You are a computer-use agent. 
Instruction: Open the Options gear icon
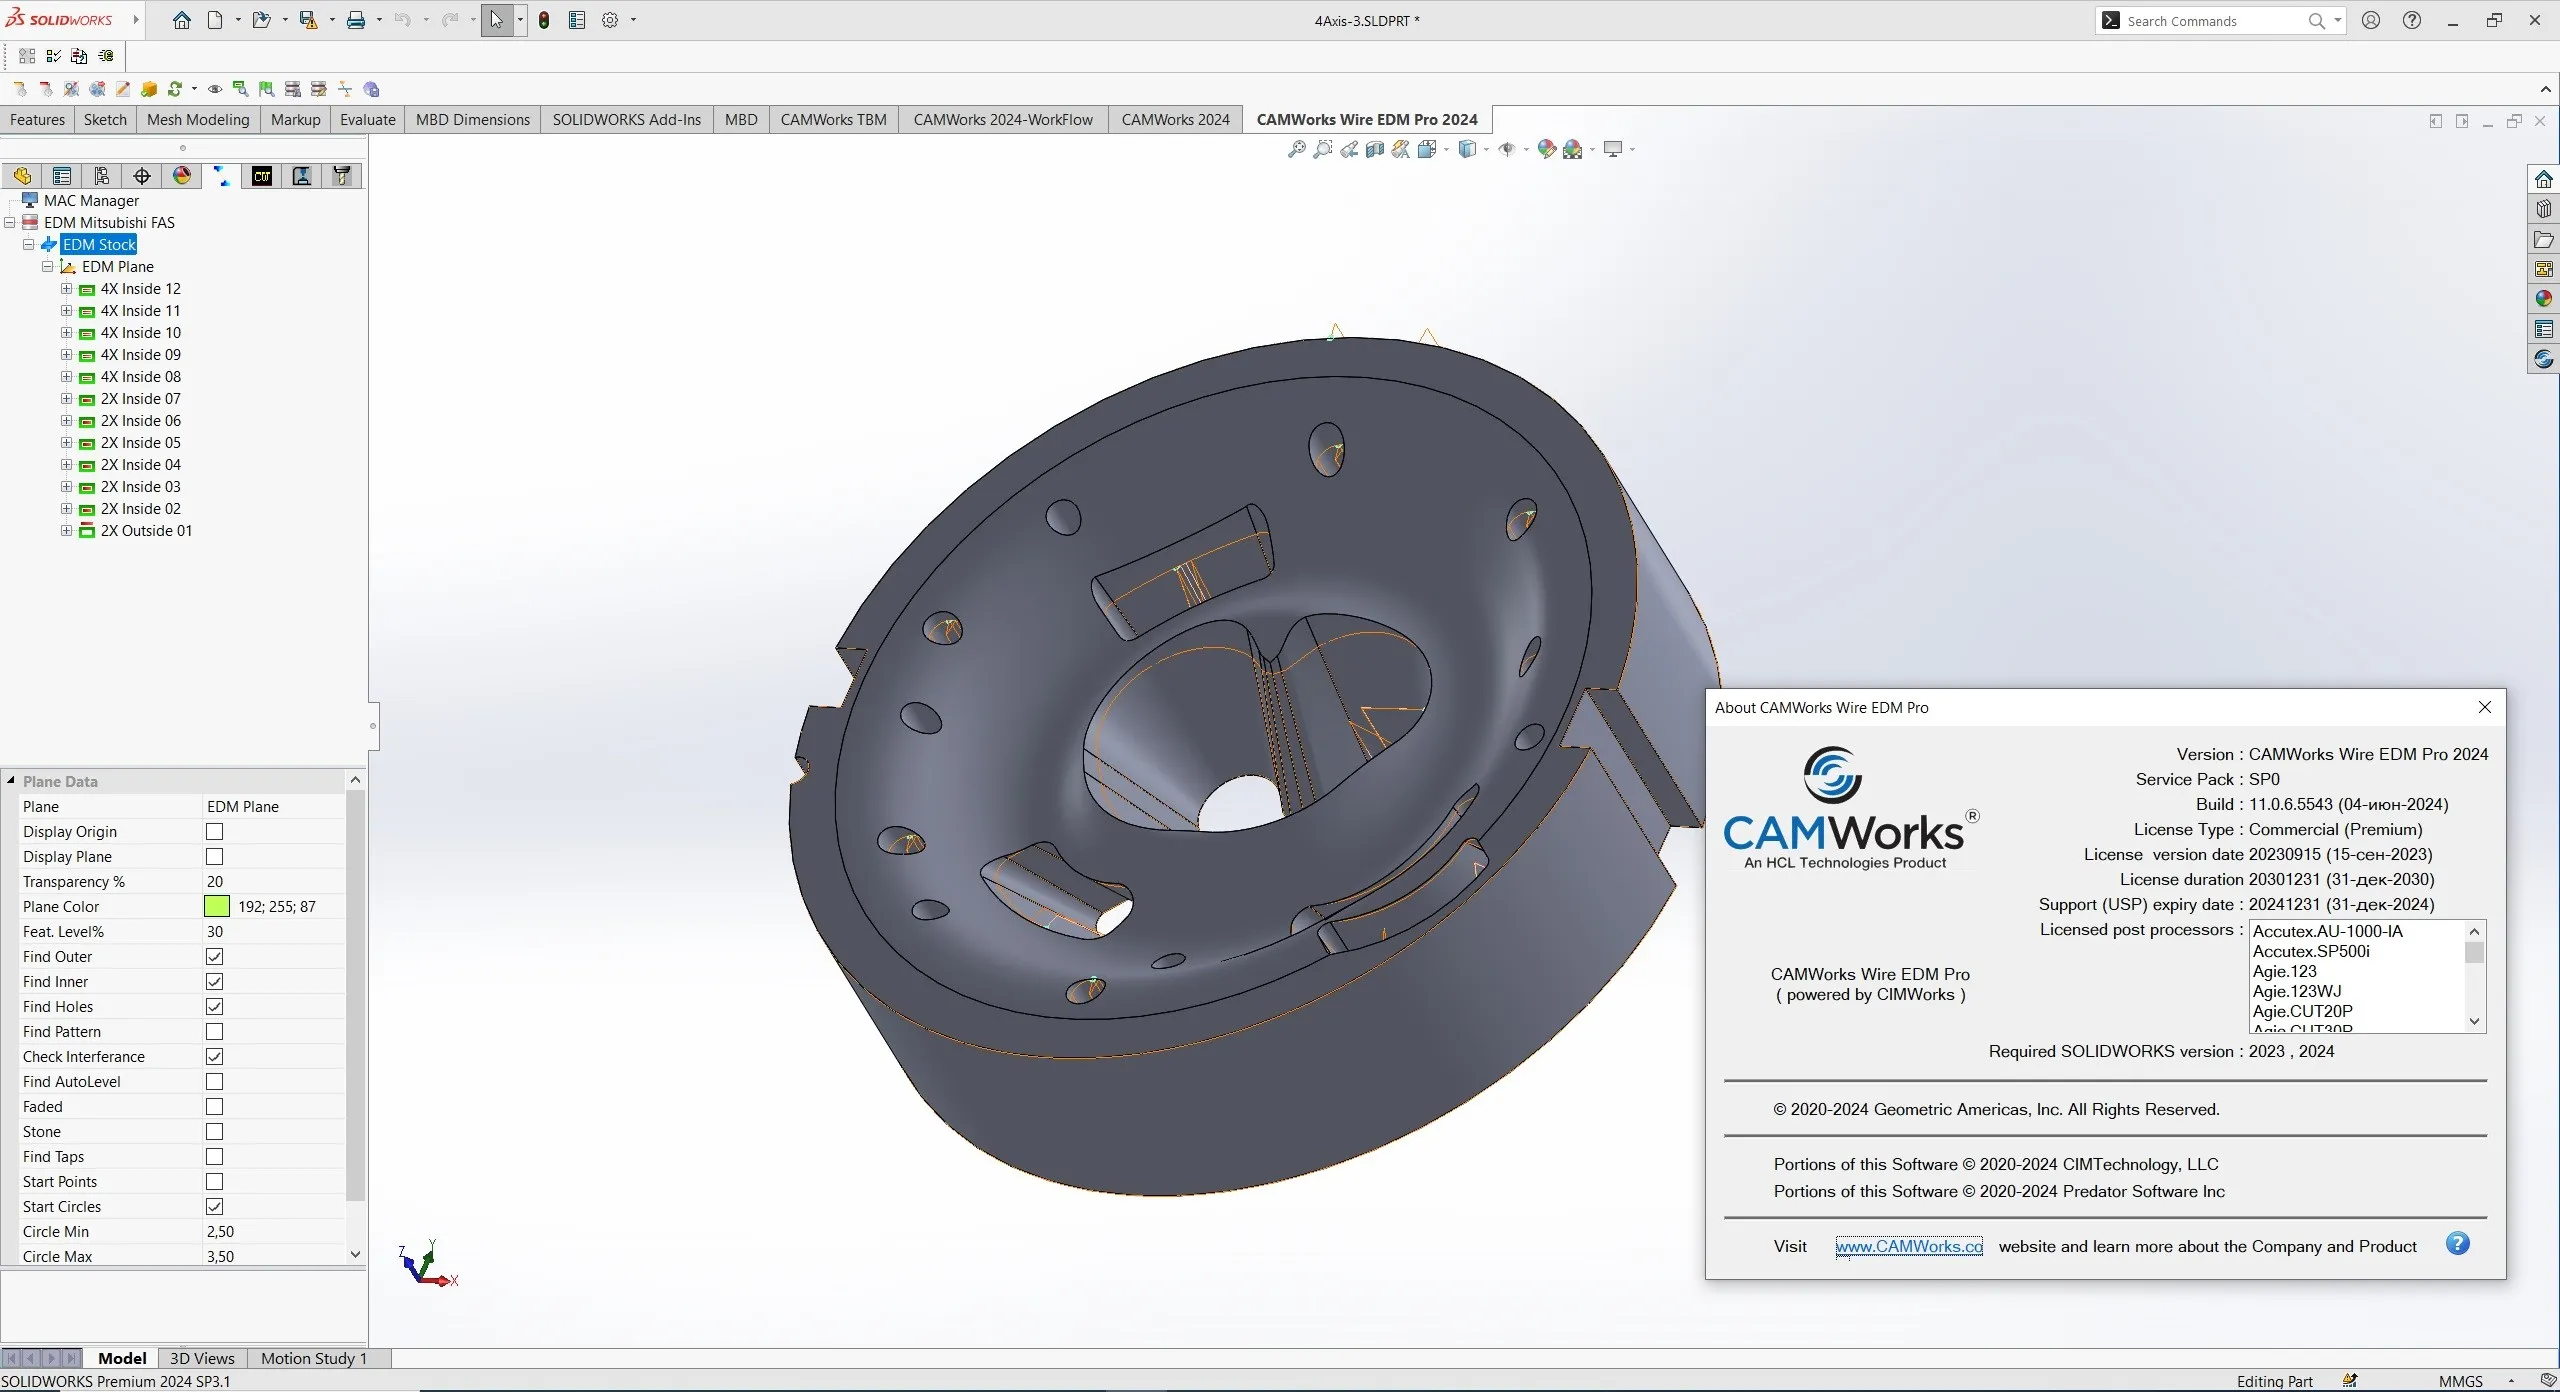point(610,20)
